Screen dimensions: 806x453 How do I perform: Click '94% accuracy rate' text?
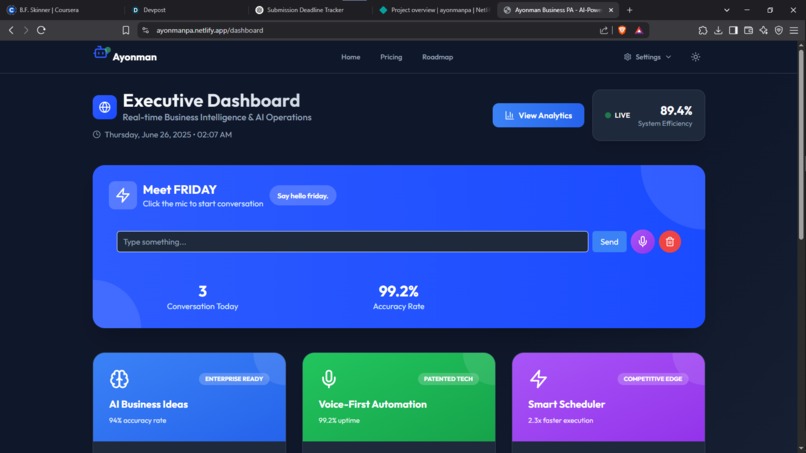coord(138,421)
